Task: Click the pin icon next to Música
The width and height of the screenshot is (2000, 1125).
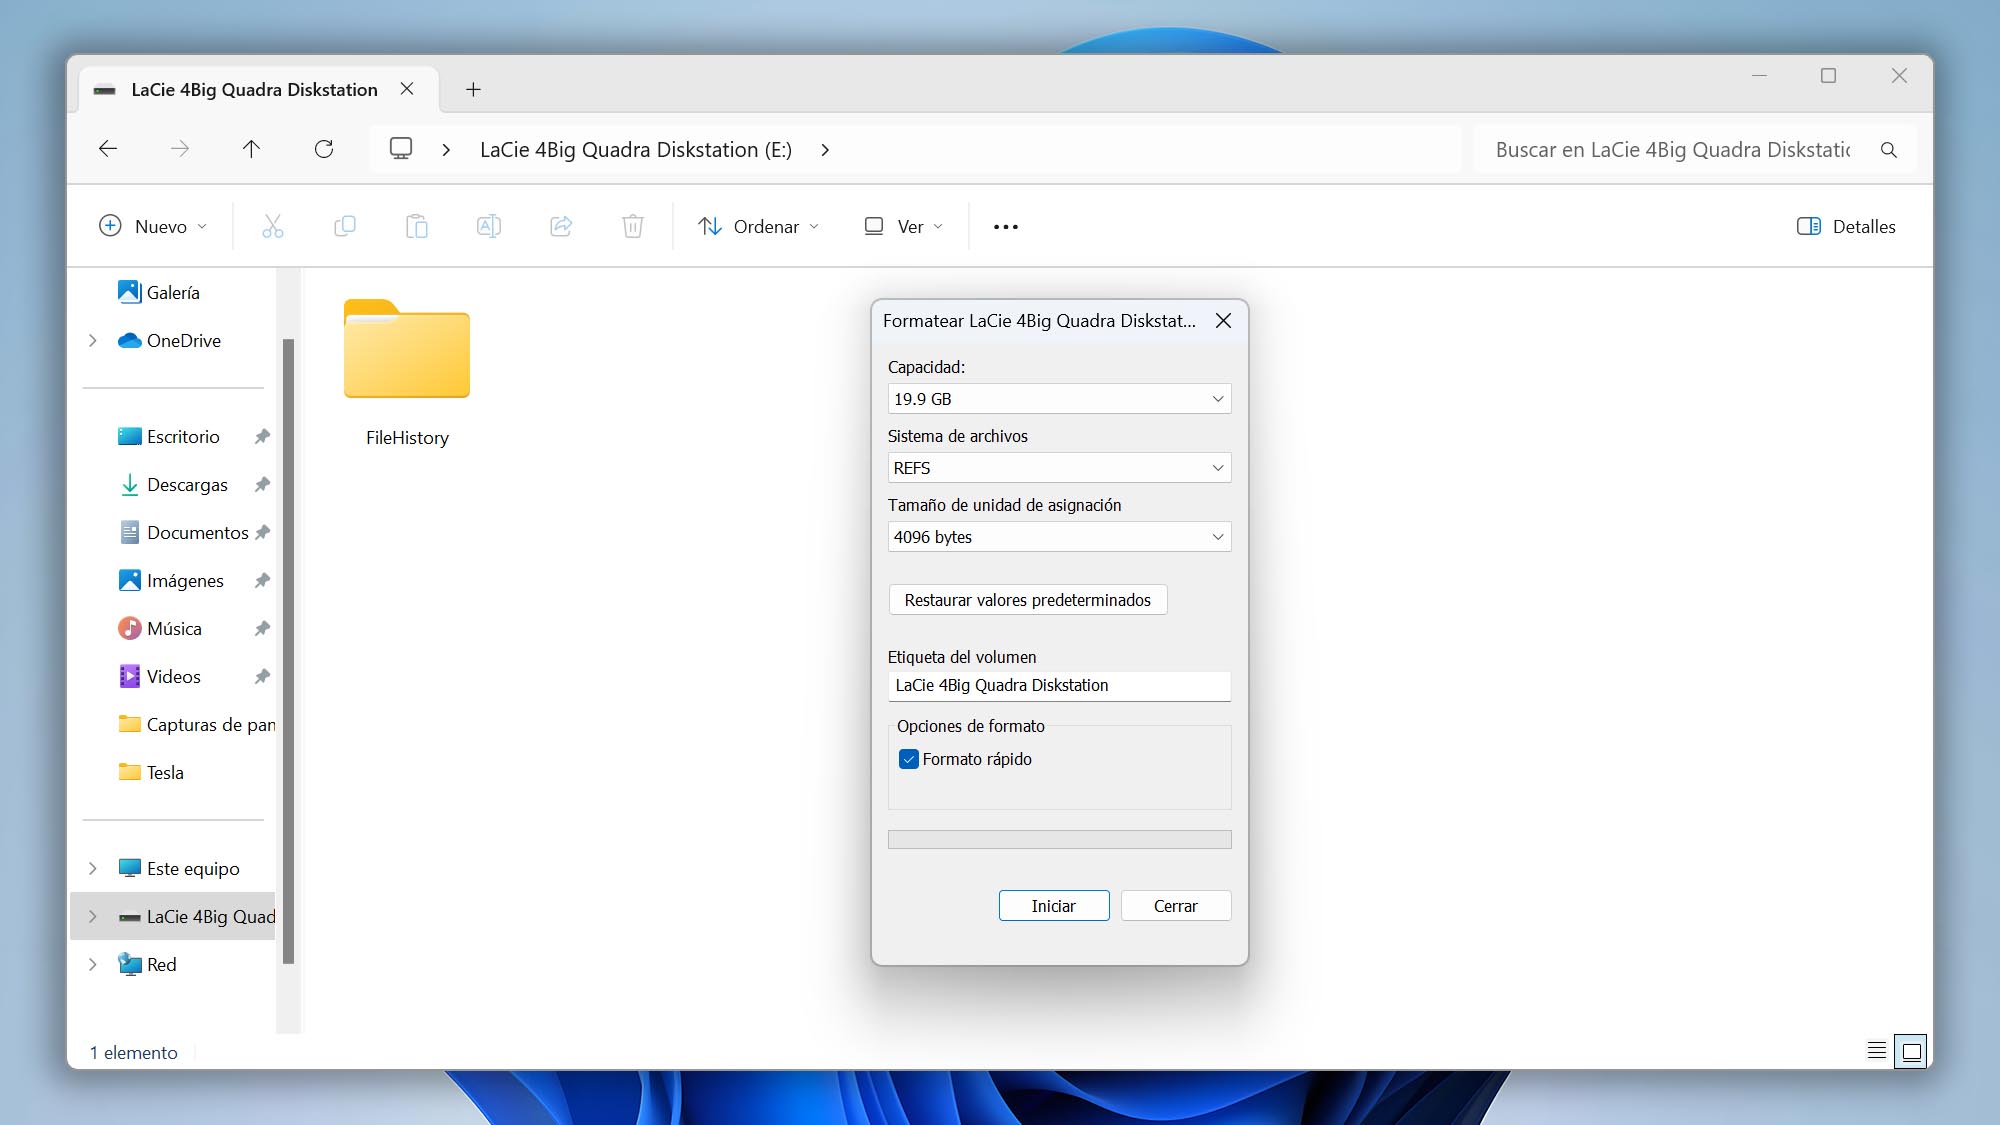Action: tap(262, 629)
